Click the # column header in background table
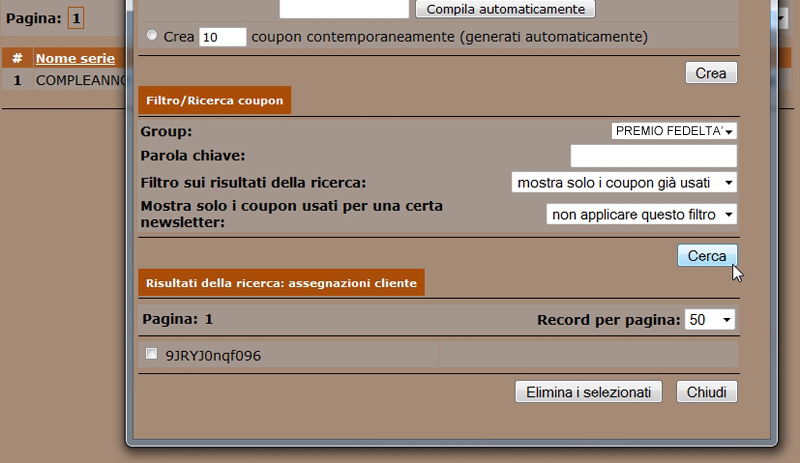 pos(17,58)
